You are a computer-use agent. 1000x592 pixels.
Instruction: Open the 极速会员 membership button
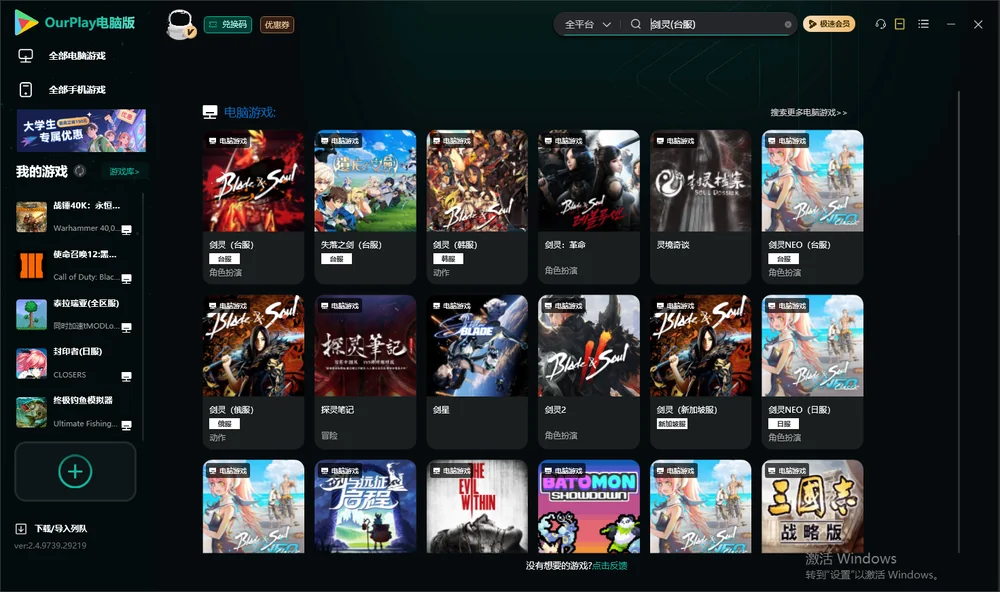(828, 24)
